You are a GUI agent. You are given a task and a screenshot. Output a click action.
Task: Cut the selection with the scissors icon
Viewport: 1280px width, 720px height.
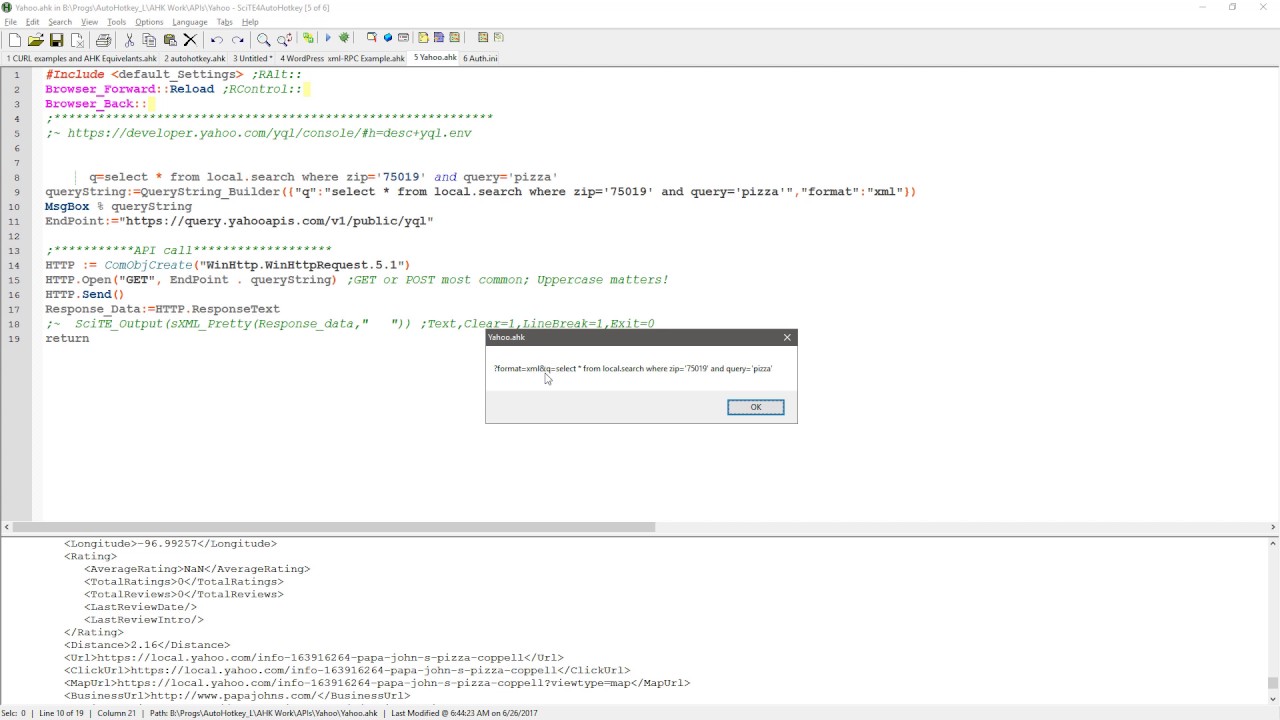(x=129, y=39)
